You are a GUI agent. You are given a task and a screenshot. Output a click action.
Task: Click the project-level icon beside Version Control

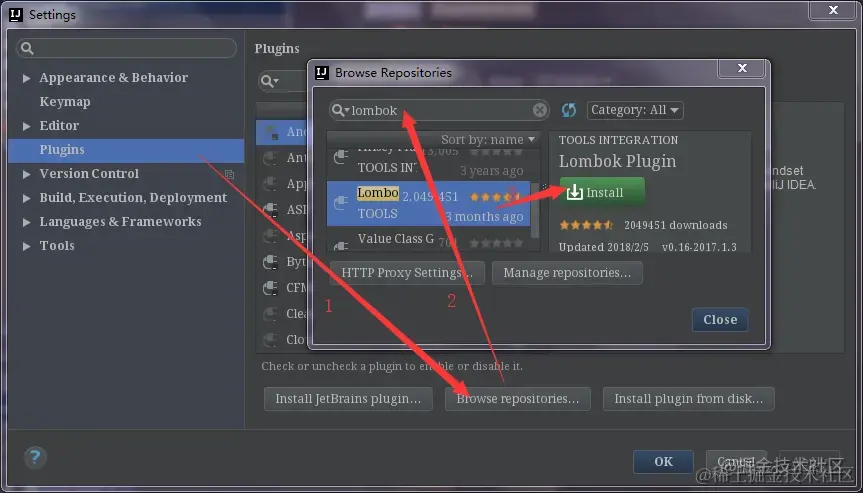pyautogui.click(x=230, y=174)
